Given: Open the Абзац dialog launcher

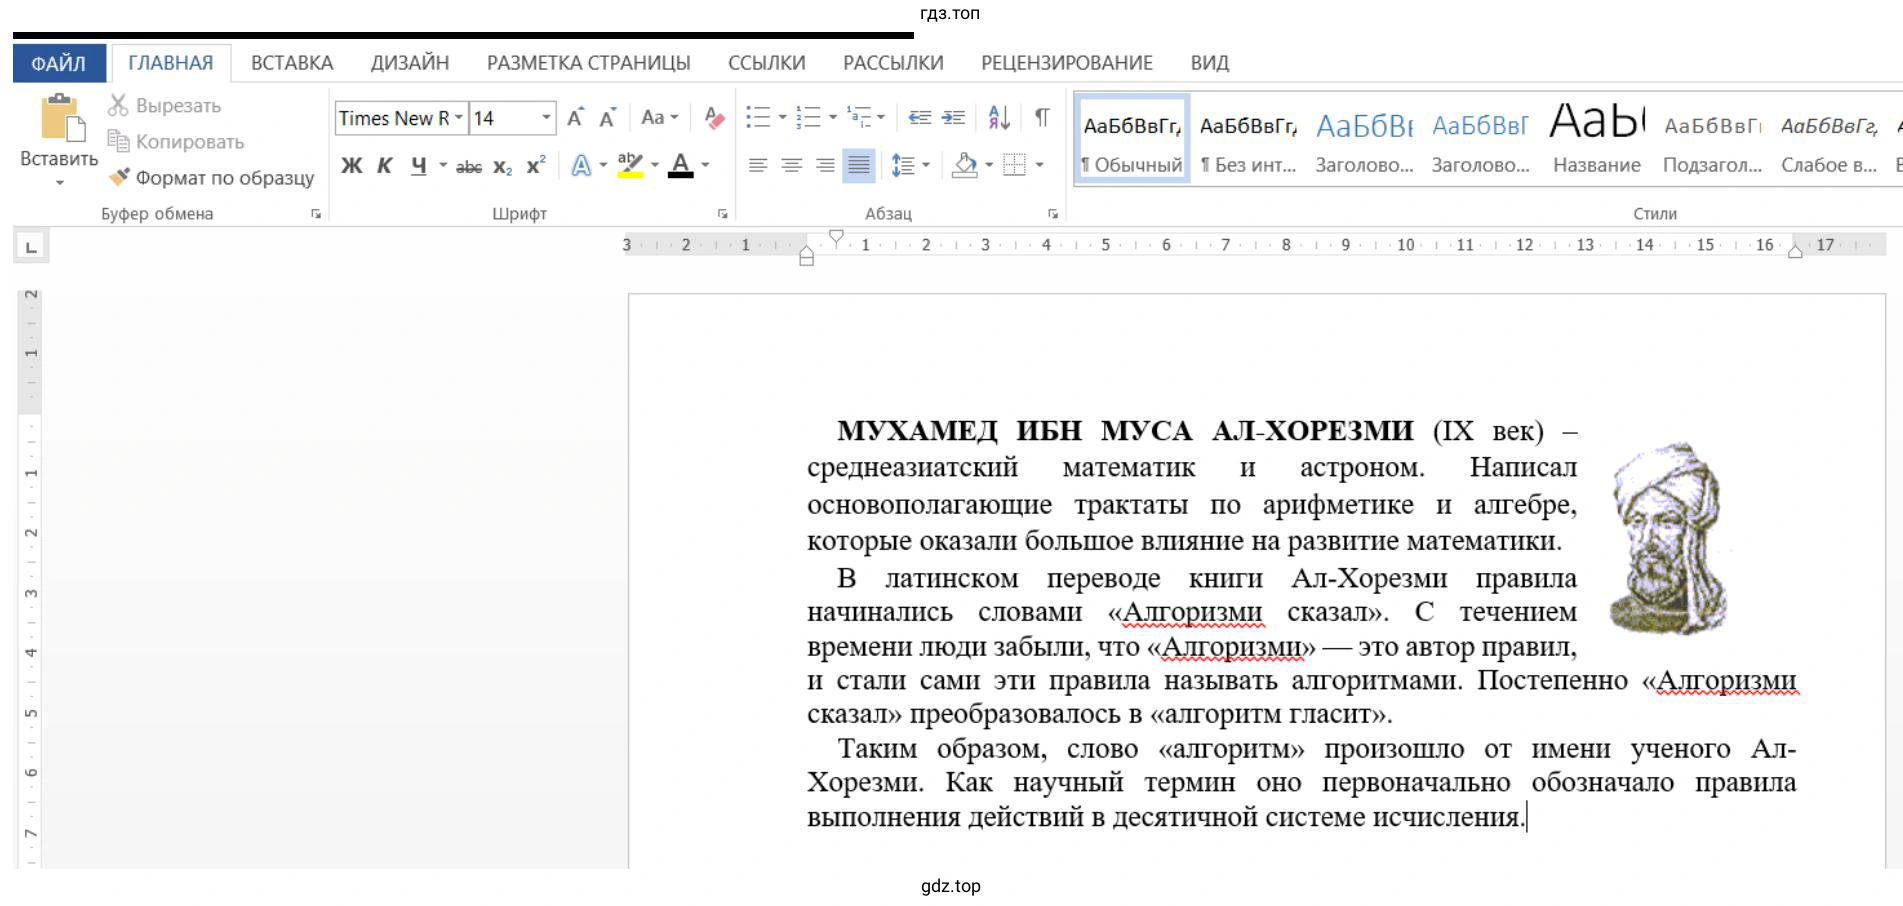Looking at the screenshot, I should (x=1052, y=213).
